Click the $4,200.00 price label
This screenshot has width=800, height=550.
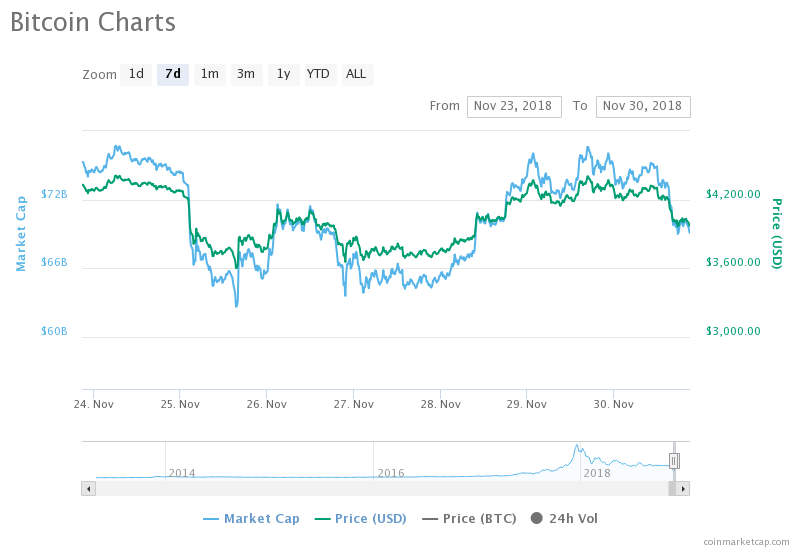733,194
